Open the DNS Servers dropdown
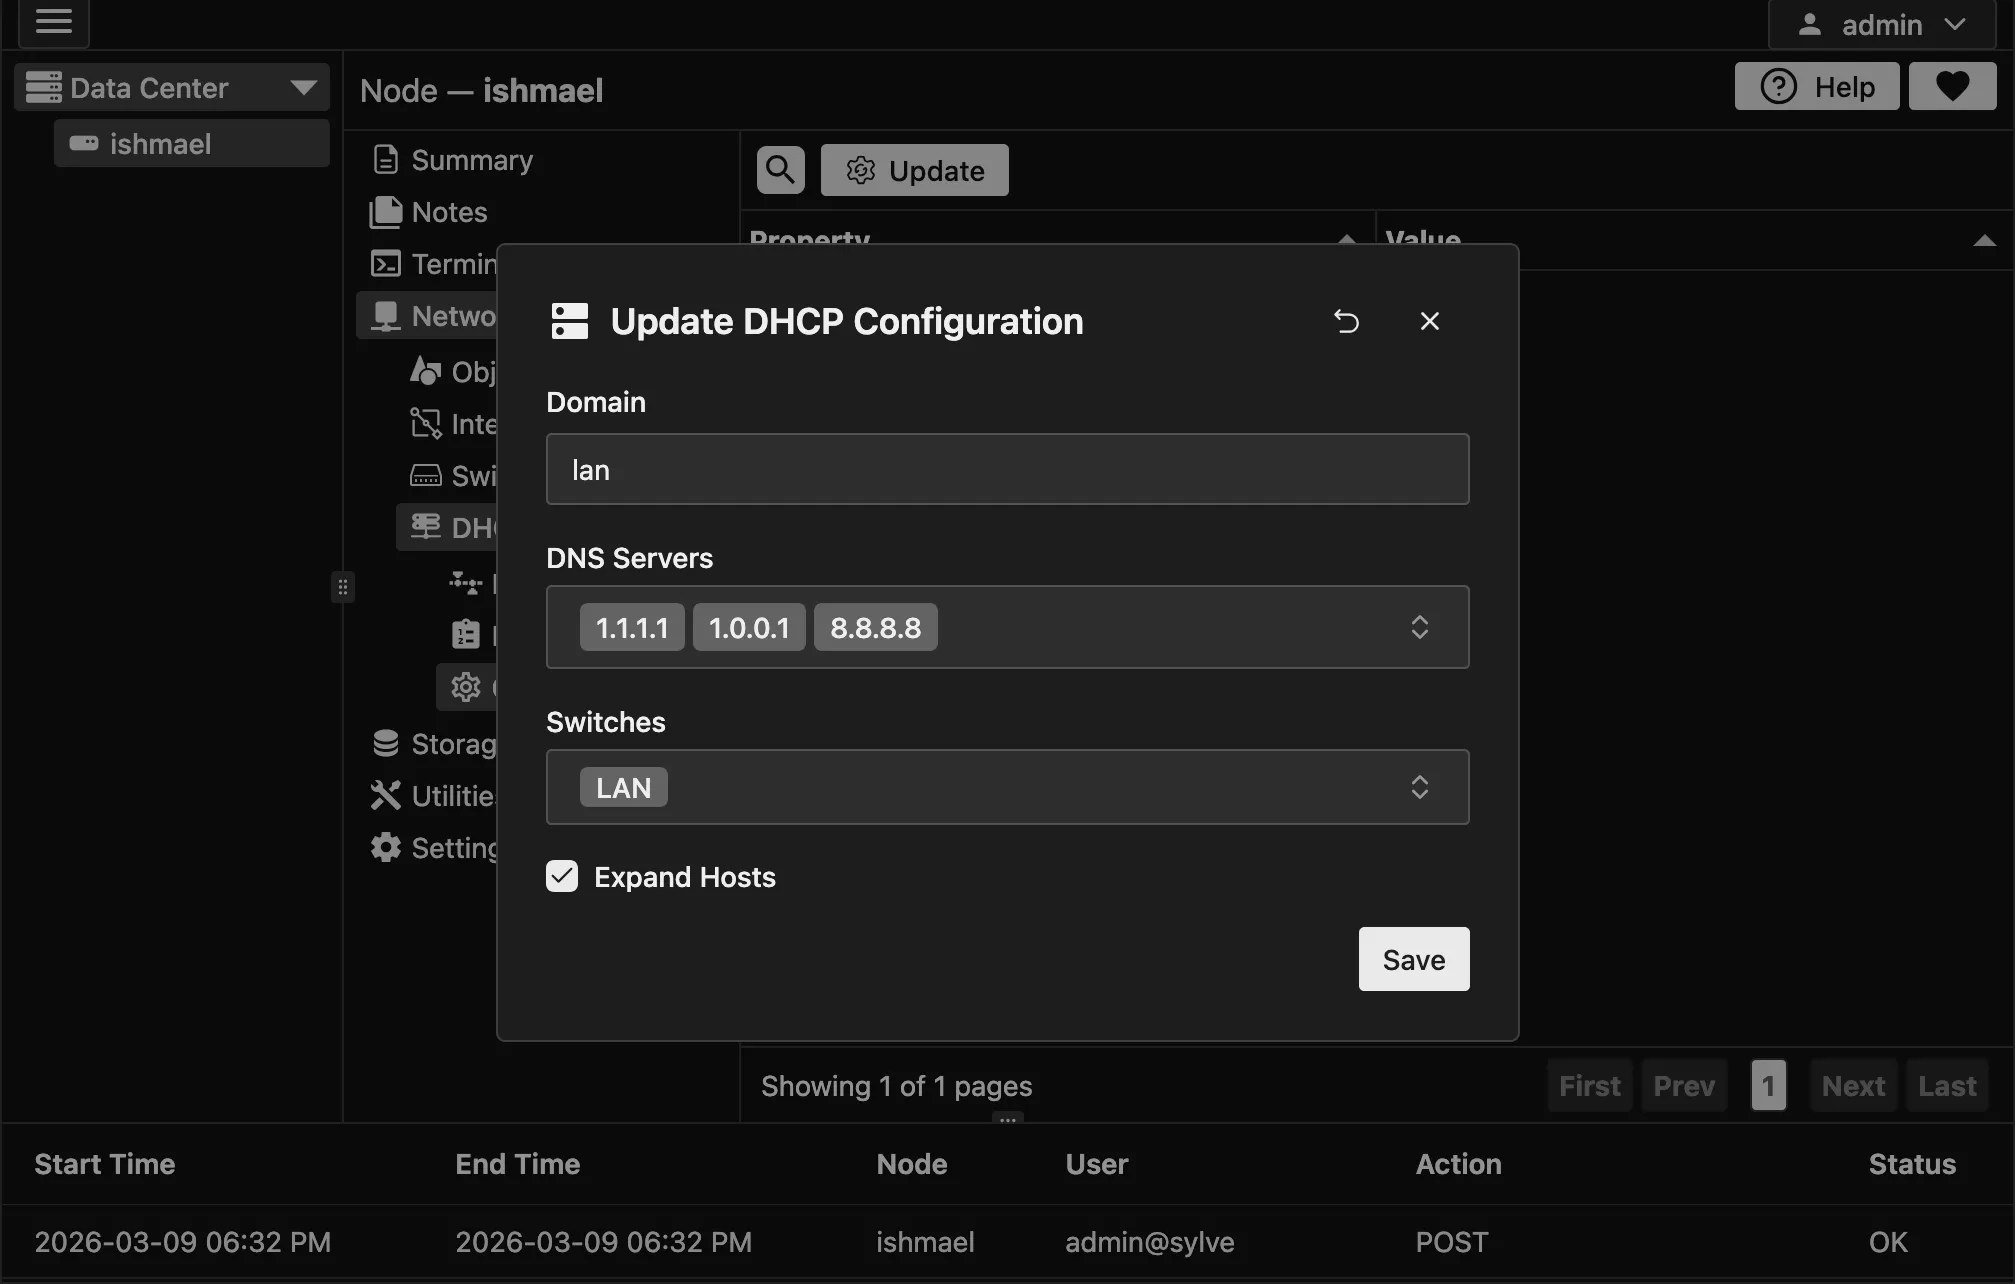2016x1284 pixels. 1419,627
